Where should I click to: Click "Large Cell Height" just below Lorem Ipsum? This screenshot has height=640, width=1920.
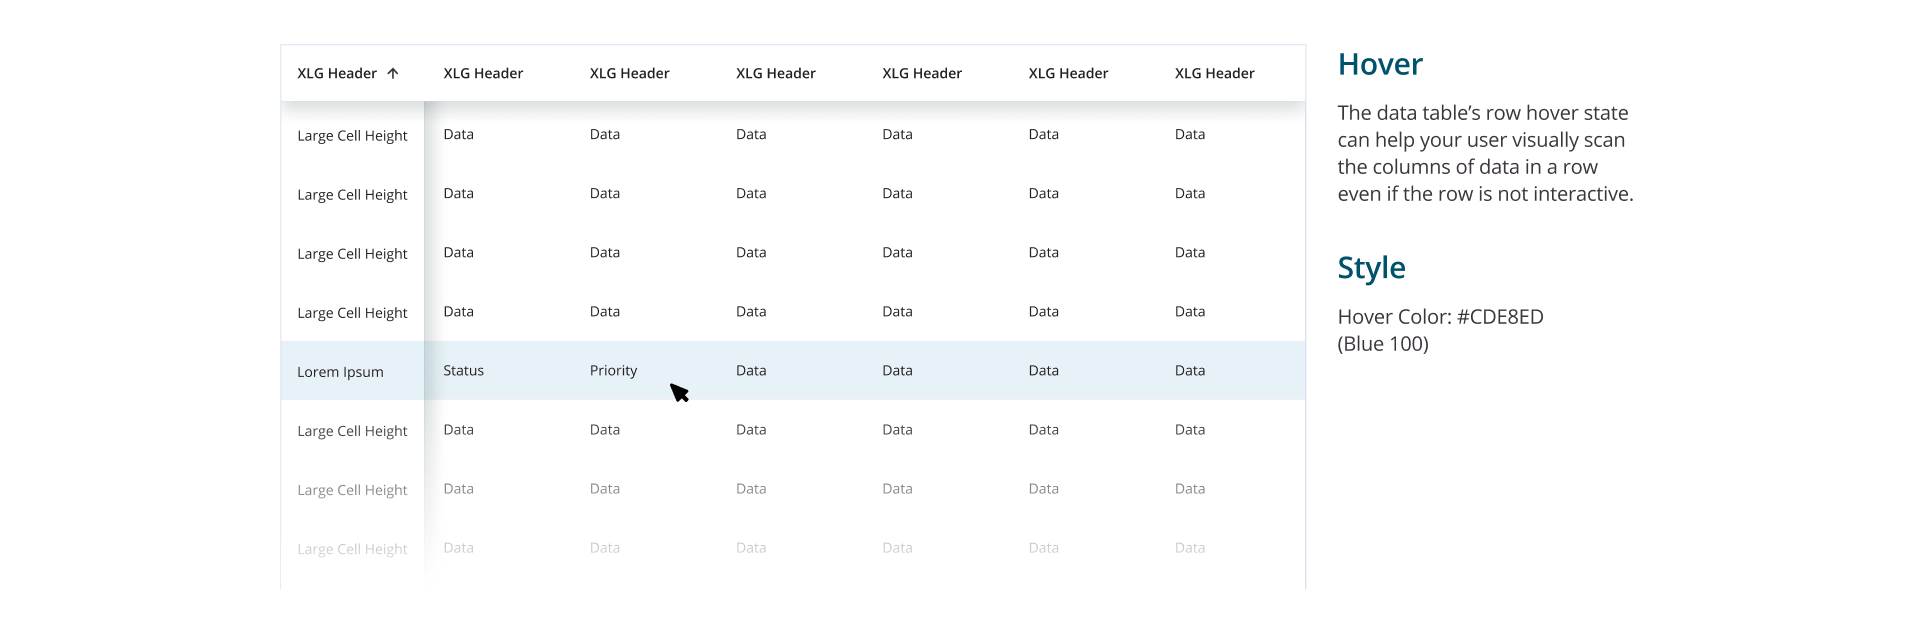[352, 431]
